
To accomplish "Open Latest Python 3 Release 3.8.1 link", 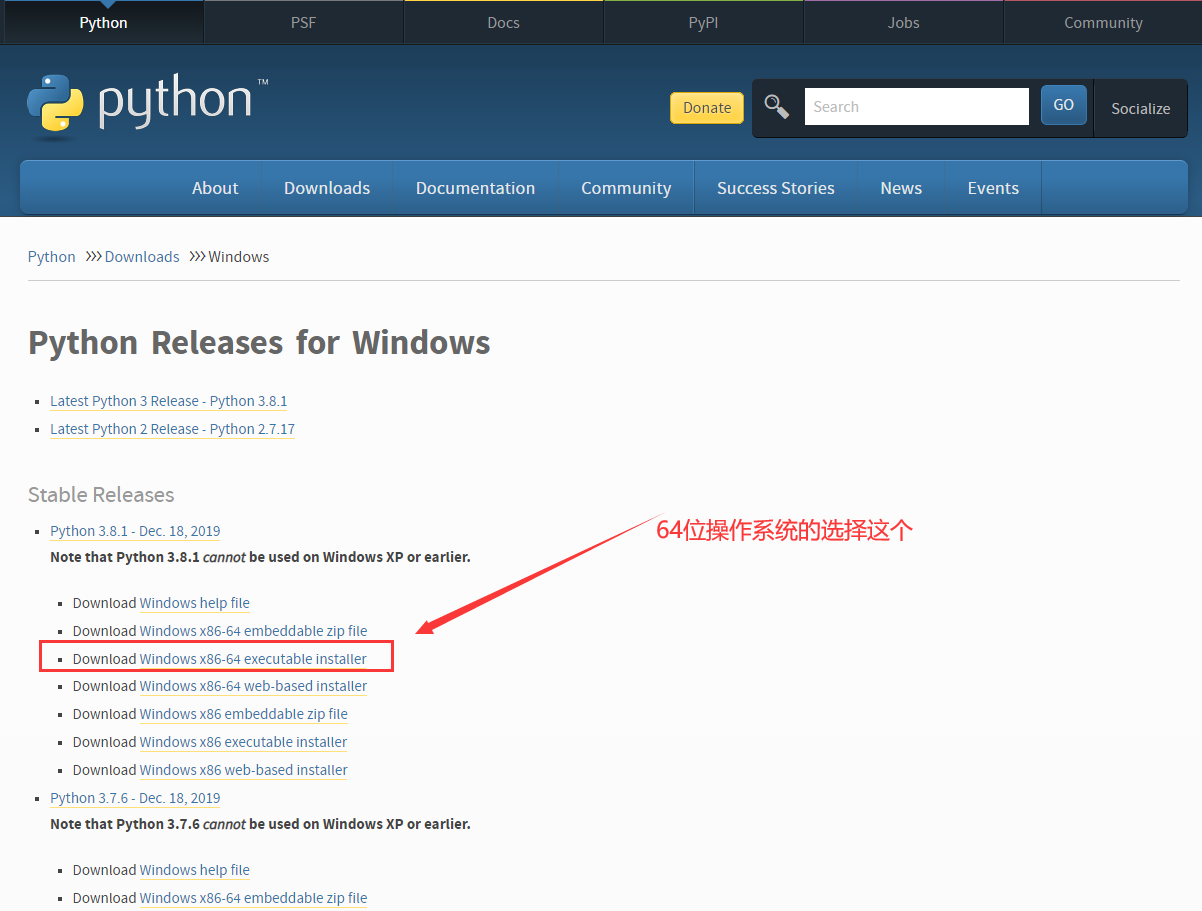I will click(x=169, y=401).
